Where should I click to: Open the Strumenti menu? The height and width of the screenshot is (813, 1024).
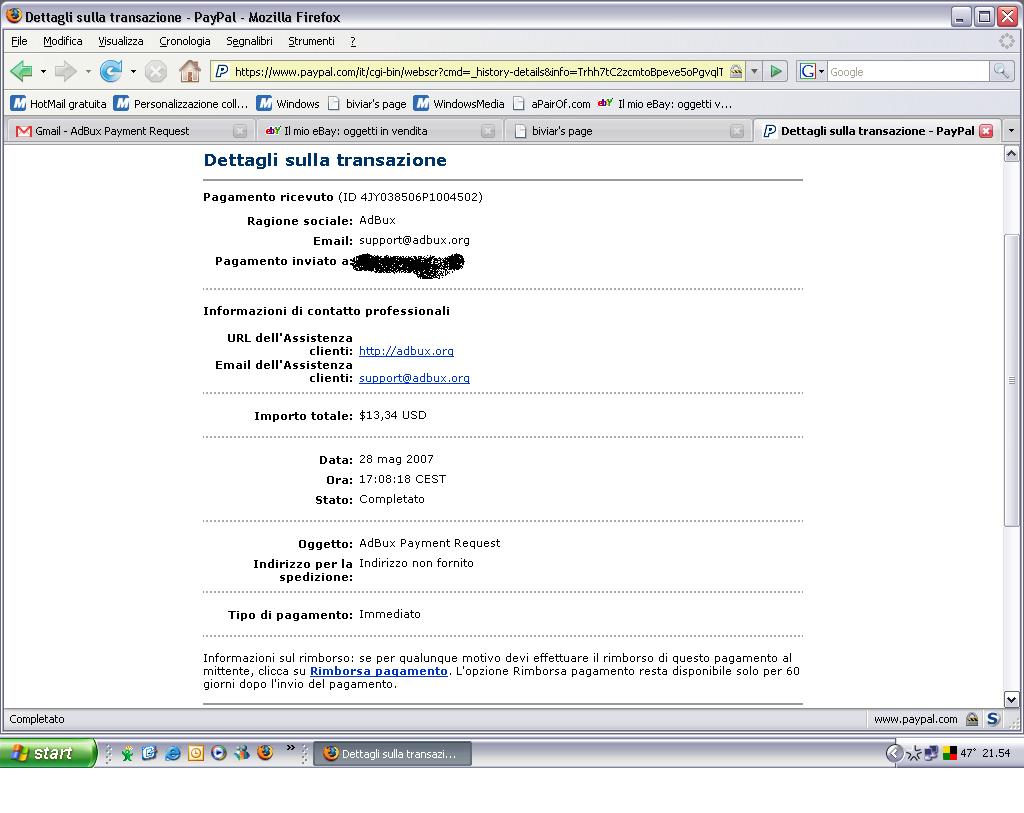pos(312,41)
